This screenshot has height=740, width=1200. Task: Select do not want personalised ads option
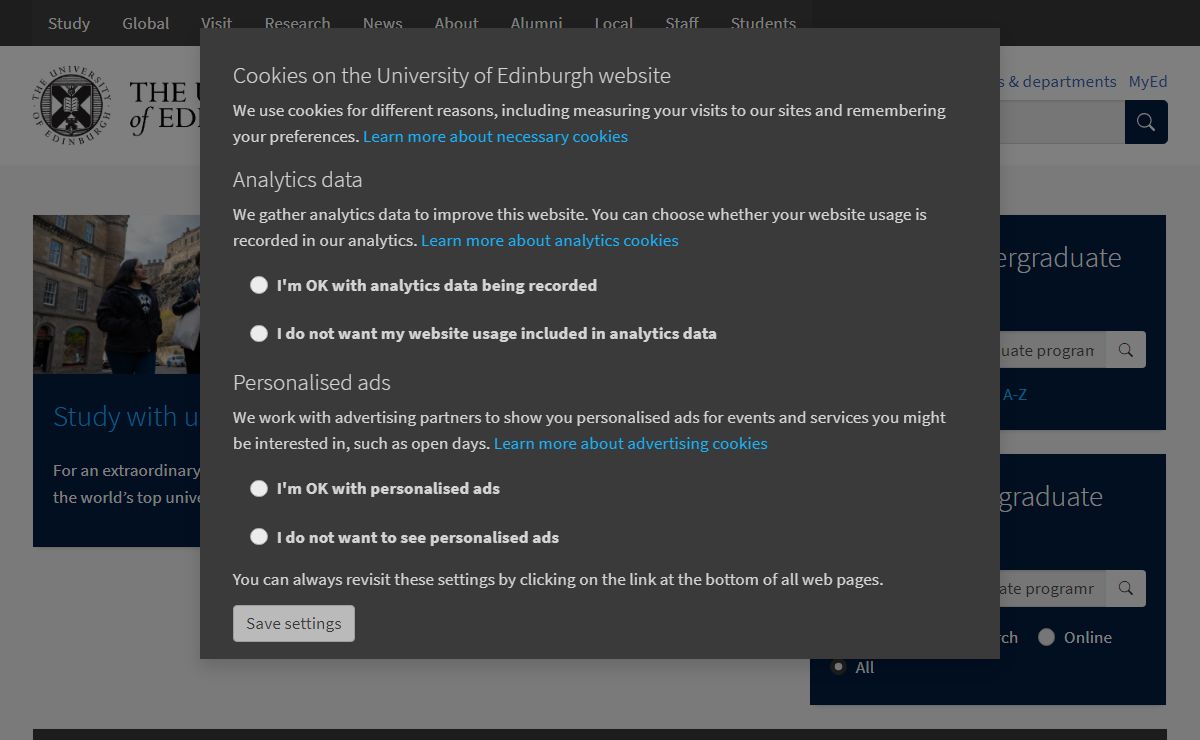click(259, 537)
